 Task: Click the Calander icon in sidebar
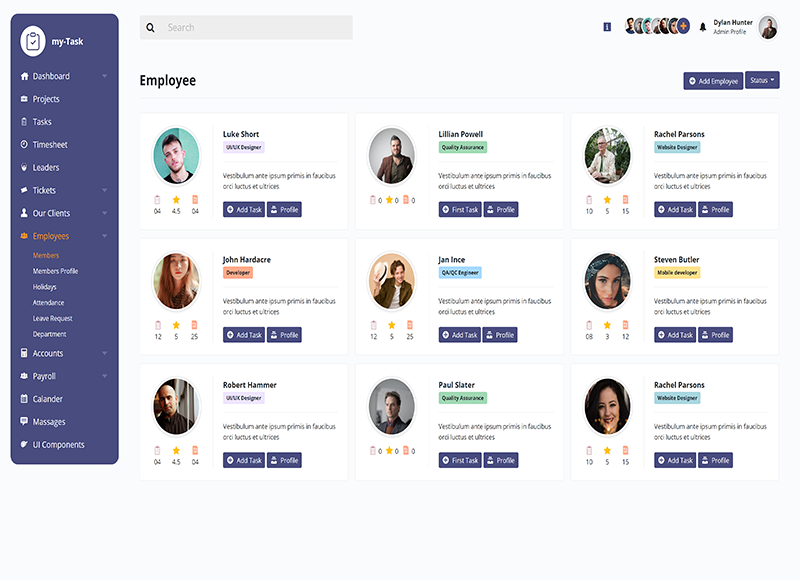click(x=23, y=399)
